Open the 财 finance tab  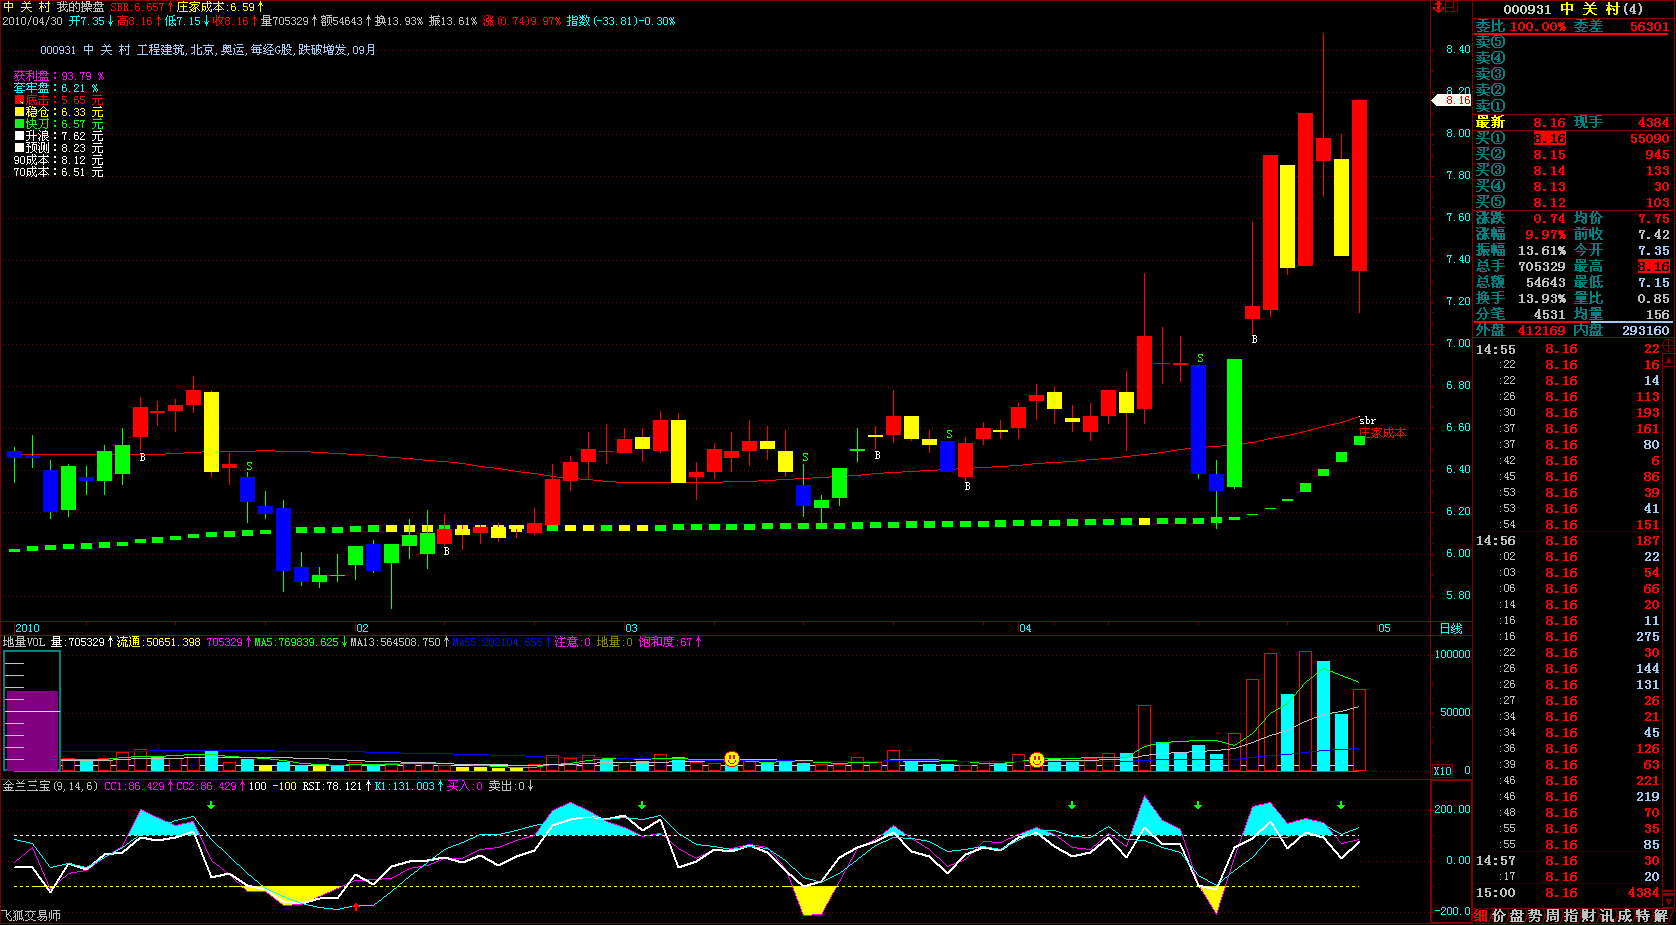1589,915
